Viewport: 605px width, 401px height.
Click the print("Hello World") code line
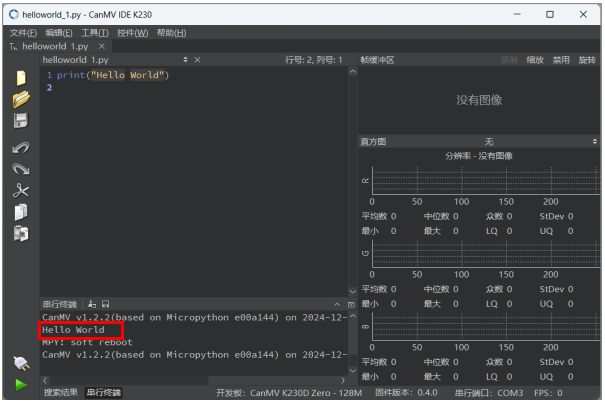[x=113, y=75]
